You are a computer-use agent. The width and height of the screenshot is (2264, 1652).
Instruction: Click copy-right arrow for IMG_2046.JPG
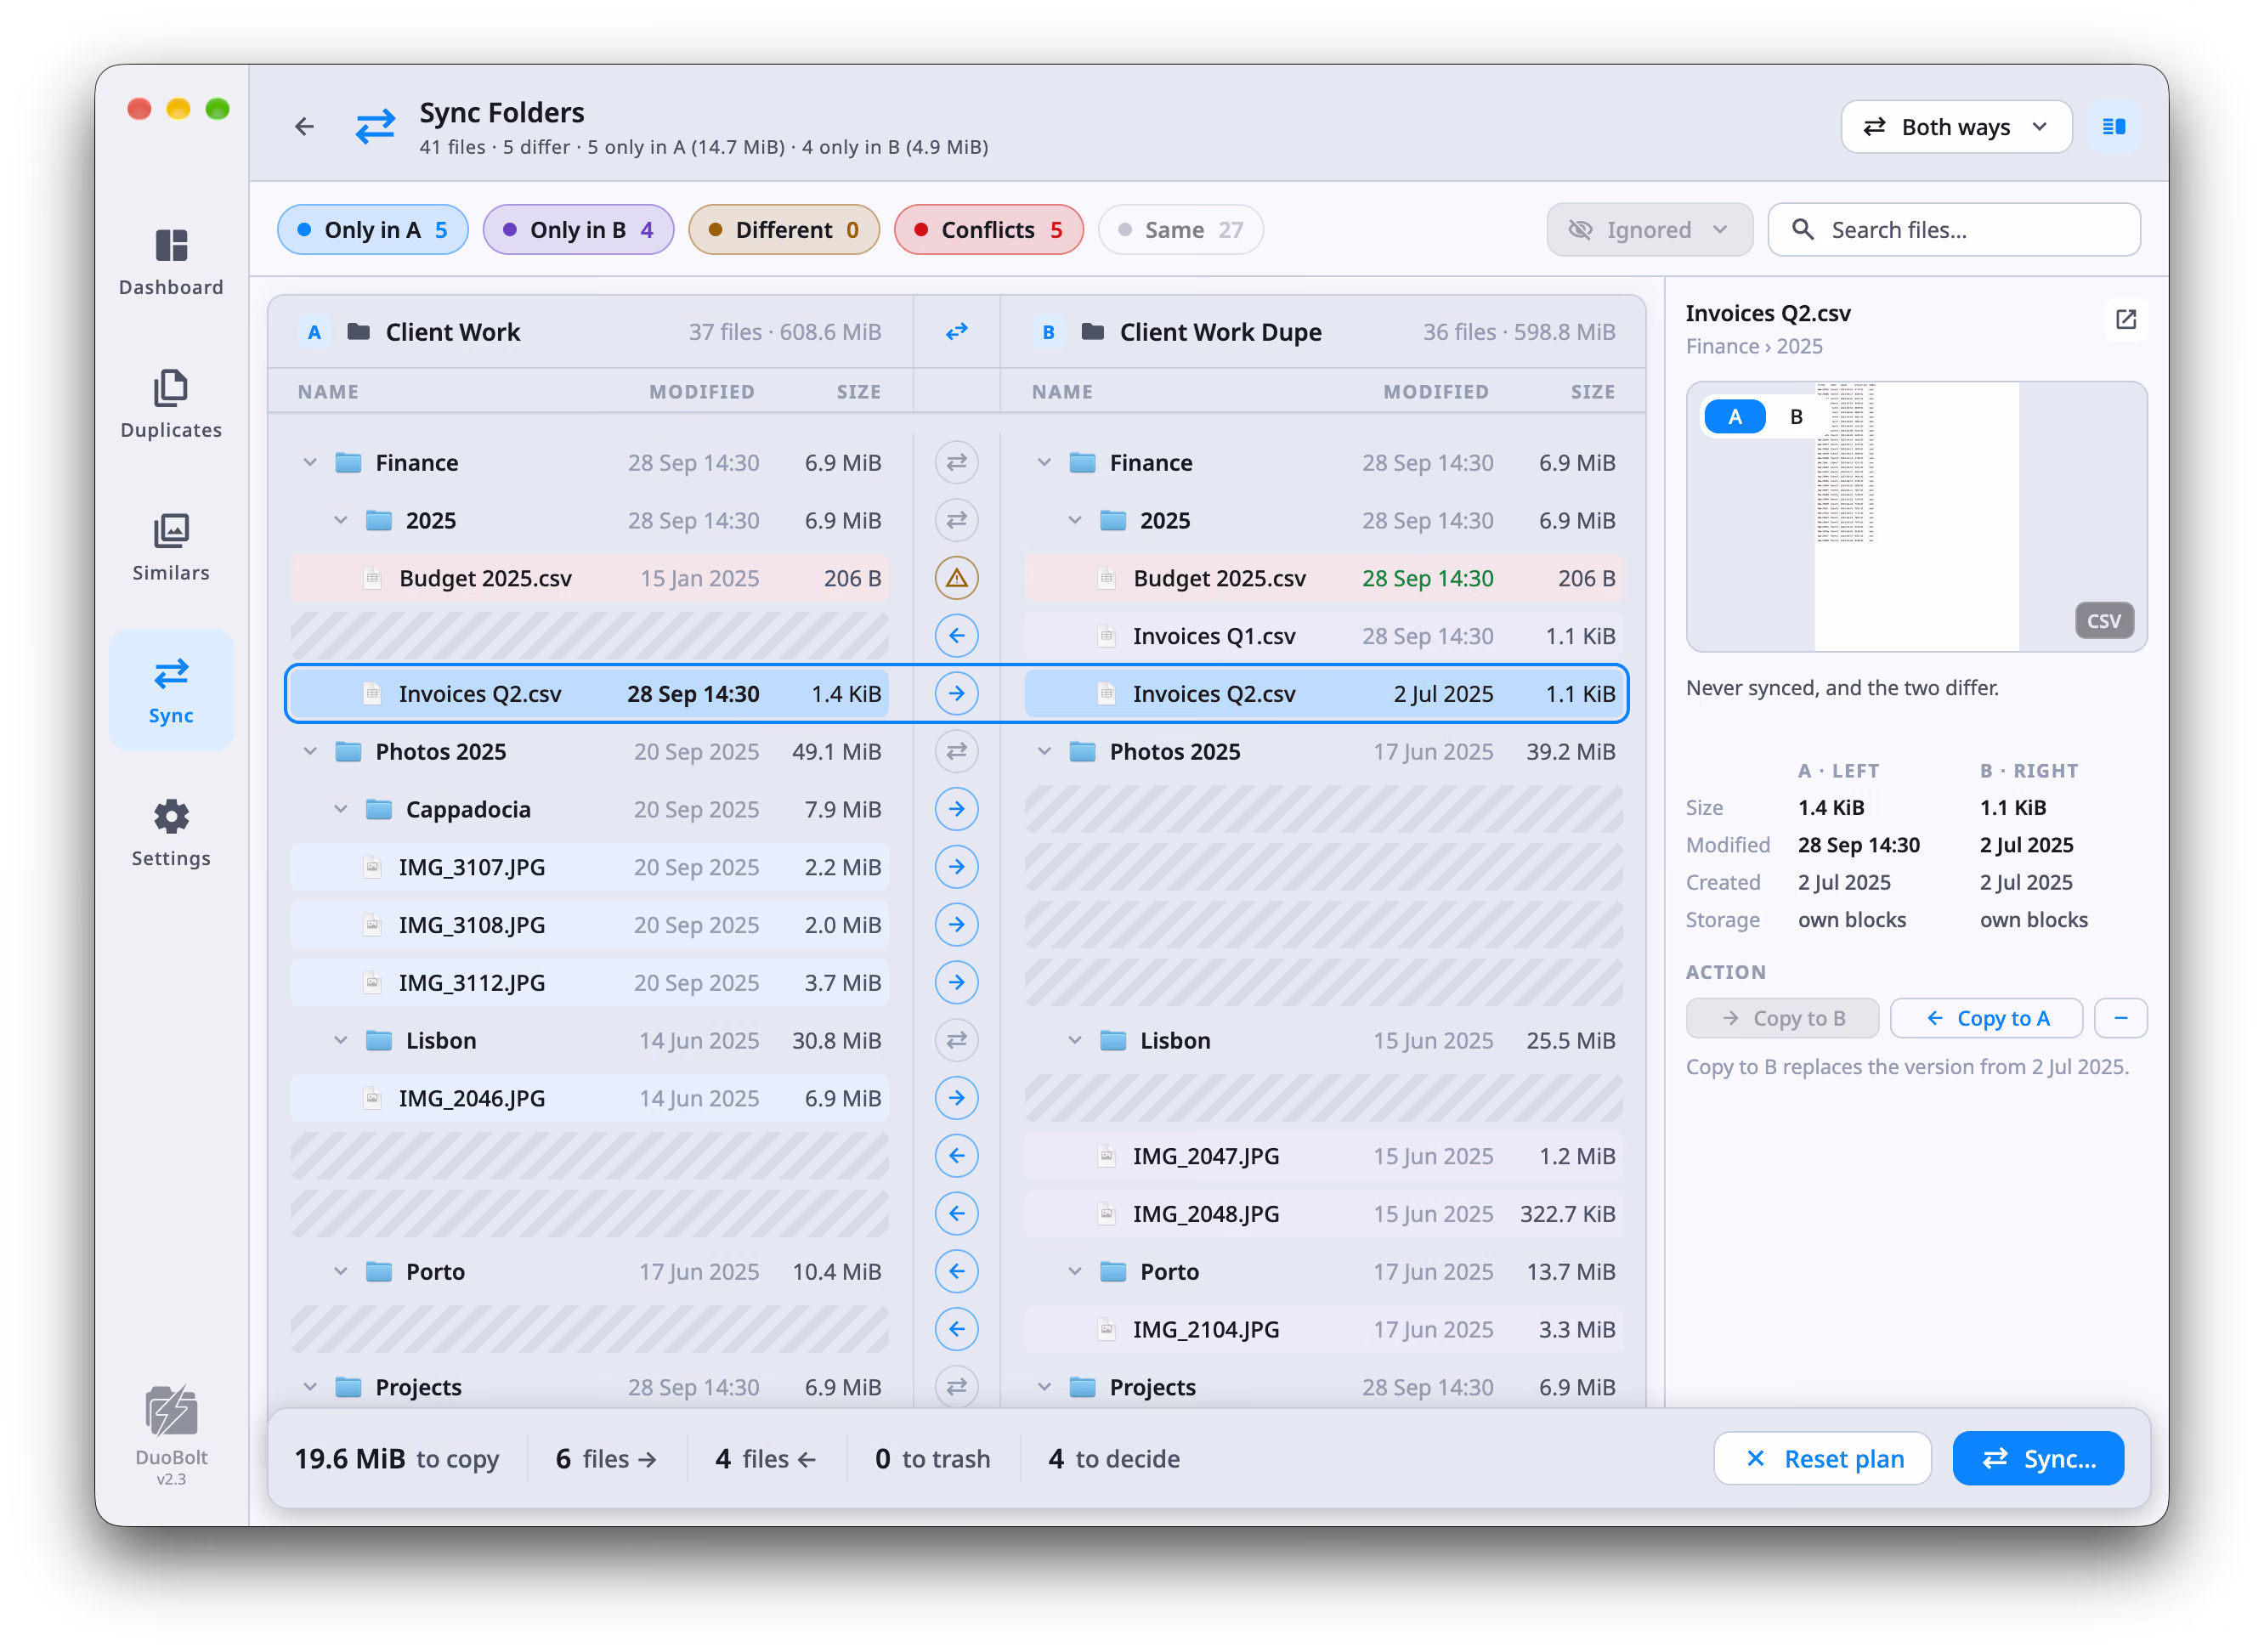(956, 1098)
